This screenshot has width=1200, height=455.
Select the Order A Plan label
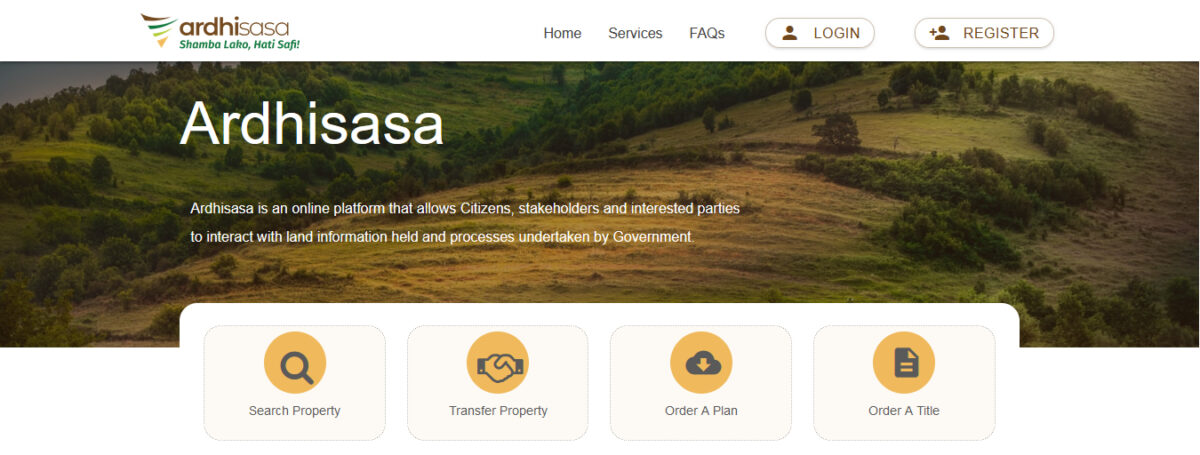tap(701, 411)
